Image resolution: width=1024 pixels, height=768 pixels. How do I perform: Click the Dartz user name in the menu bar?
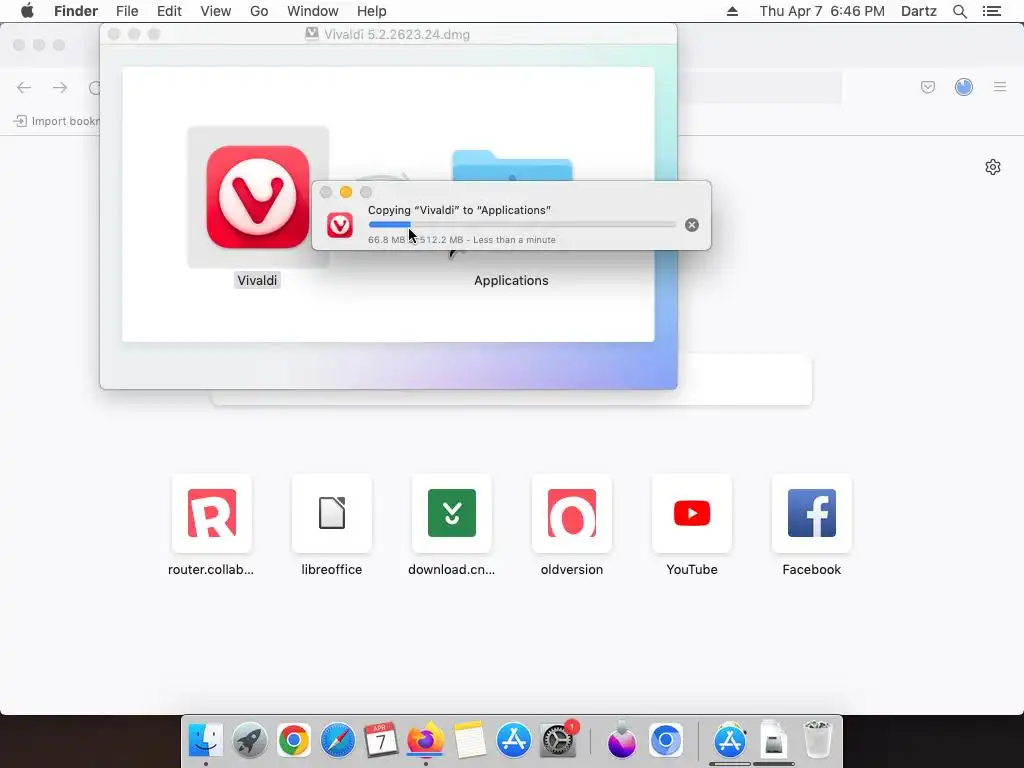[x=919, y=11]
